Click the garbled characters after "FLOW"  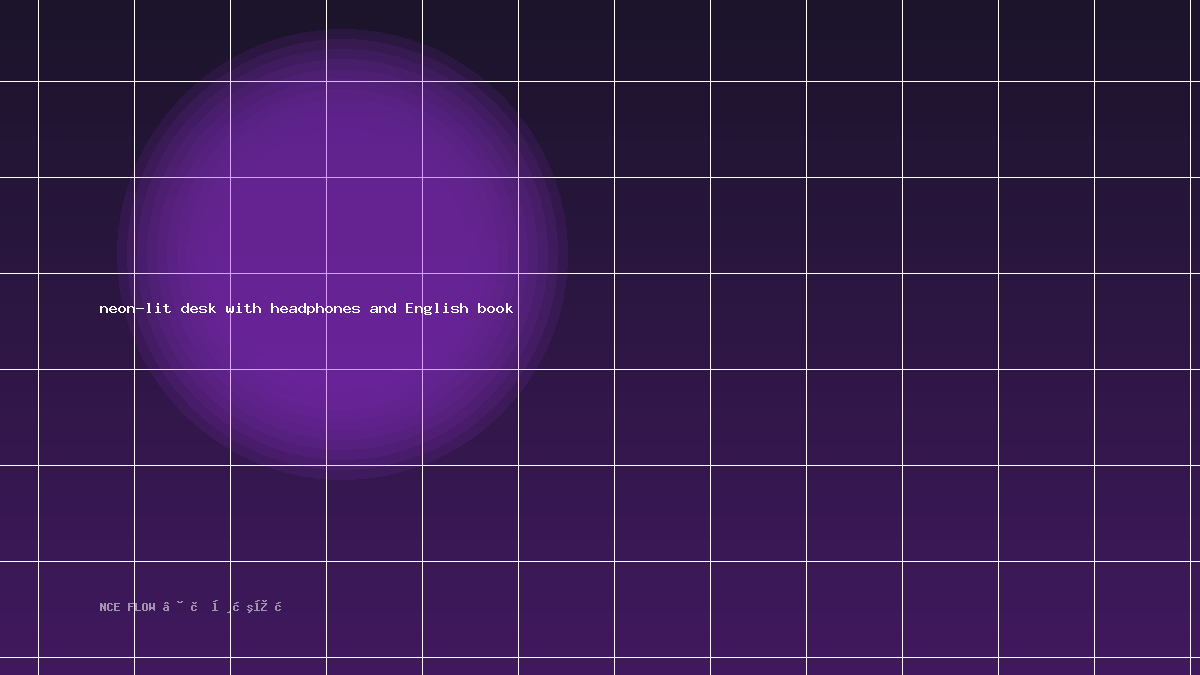tap(222, 606)
